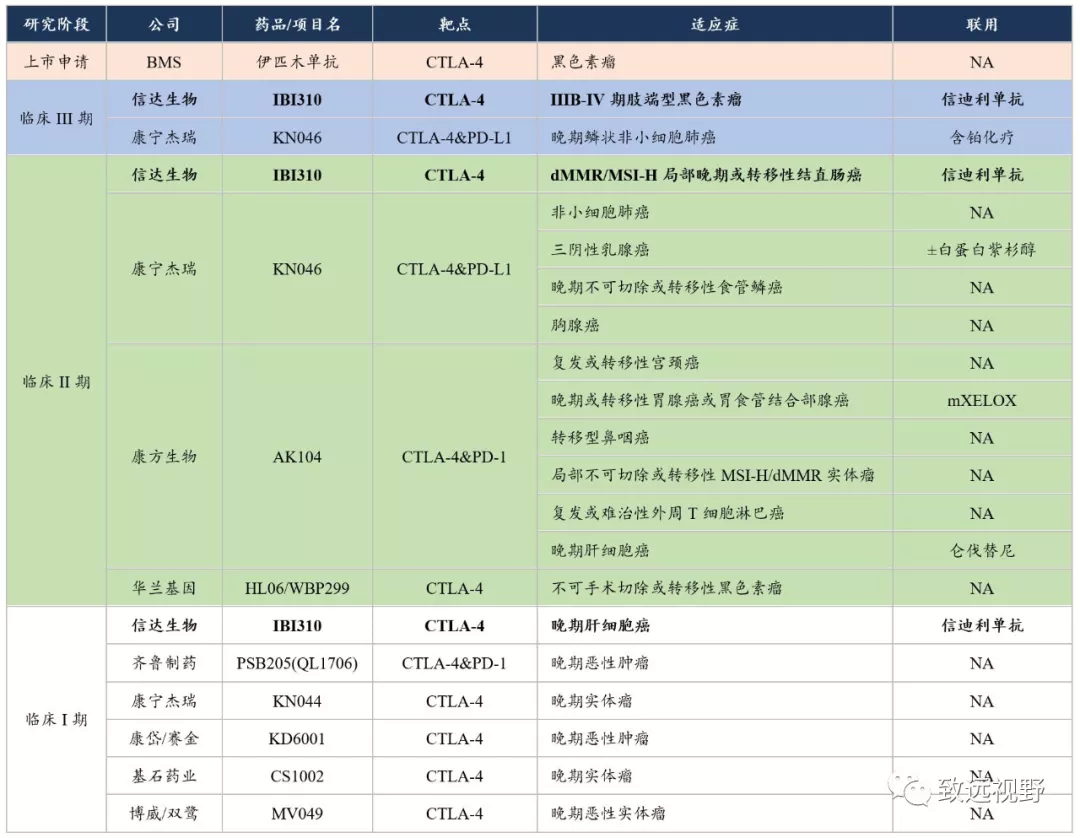Viewport: 1080px width, 838px height.
Task: Click CTLA-4&PD-1 in the AK104 row
Action: 455,457
